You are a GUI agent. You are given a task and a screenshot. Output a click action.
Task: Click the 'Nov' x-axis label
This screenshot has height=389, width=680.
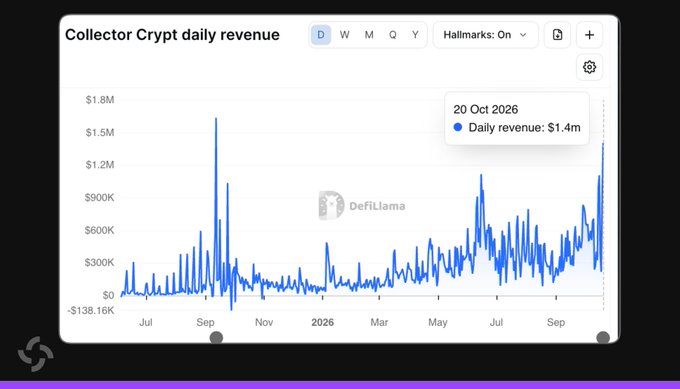click(264, 322)
